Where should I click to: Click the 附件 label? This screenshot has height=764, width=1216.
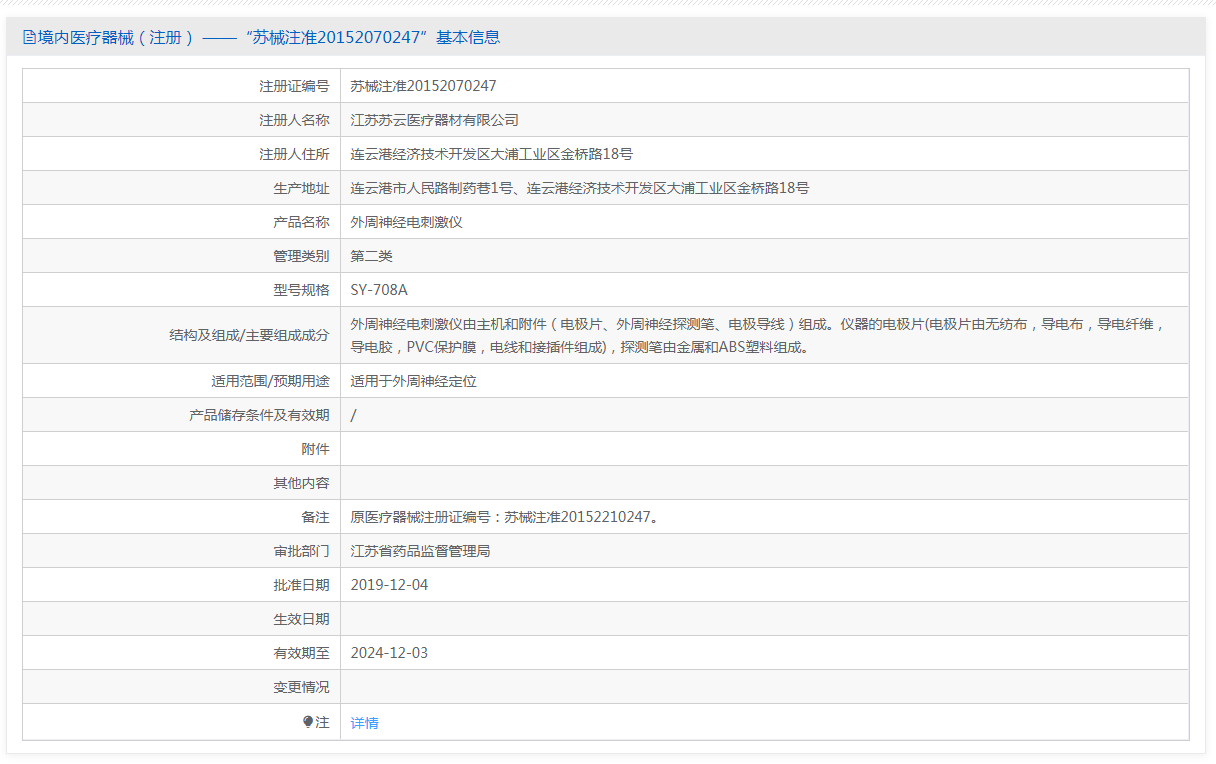tap(315, 449)
